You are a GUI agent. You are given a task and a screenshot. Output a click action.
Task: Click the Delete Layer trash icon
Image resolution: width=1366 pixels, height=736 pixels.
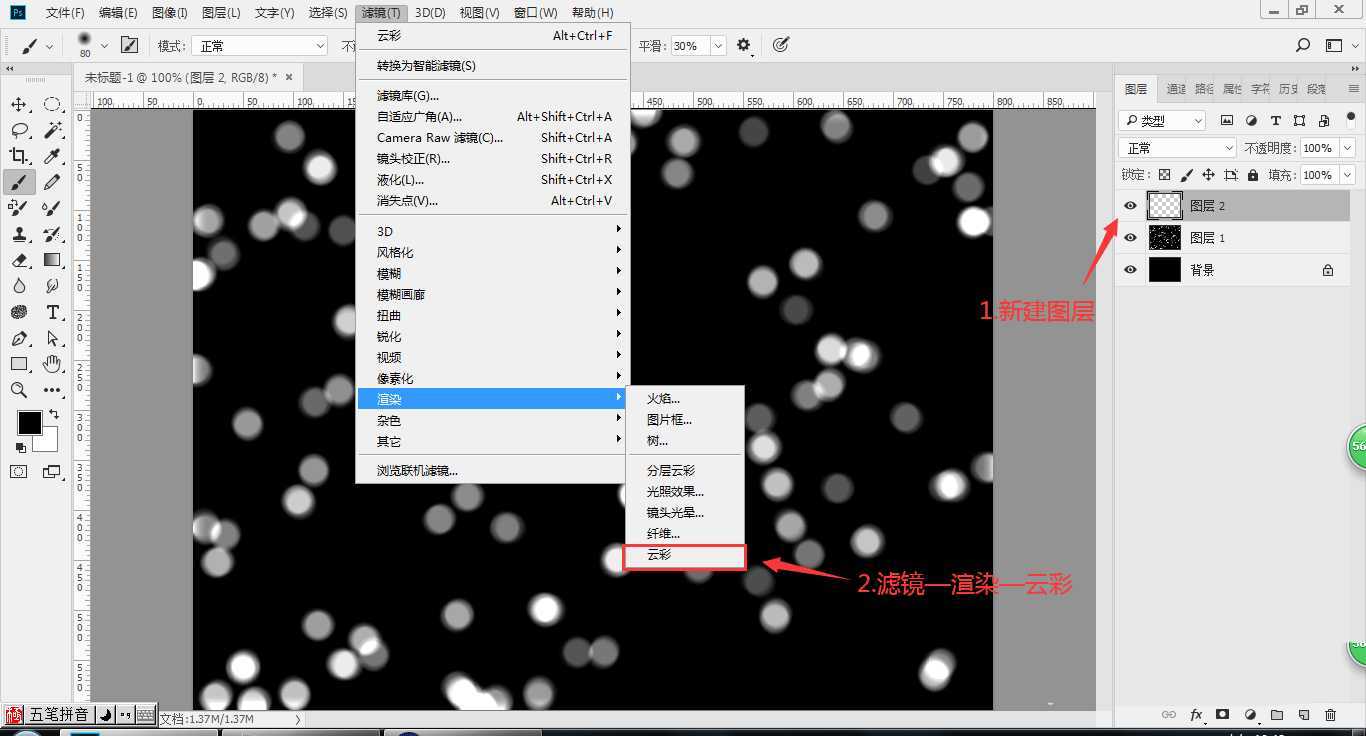1332,714
